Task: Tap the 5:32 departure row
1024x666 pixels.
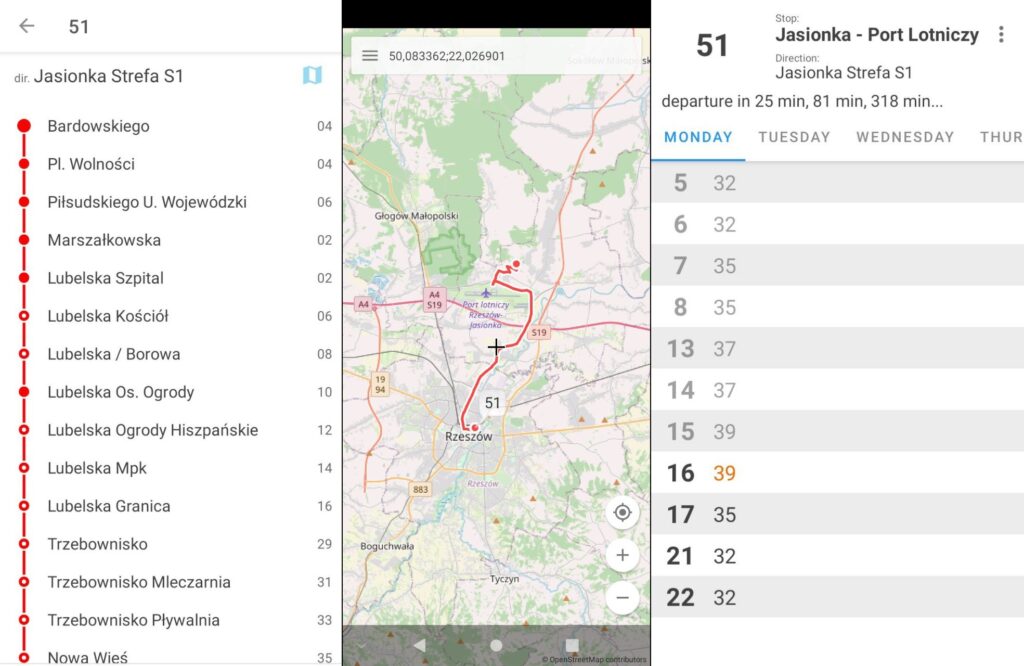Action: pyautogui.click(x=837, y=183)
